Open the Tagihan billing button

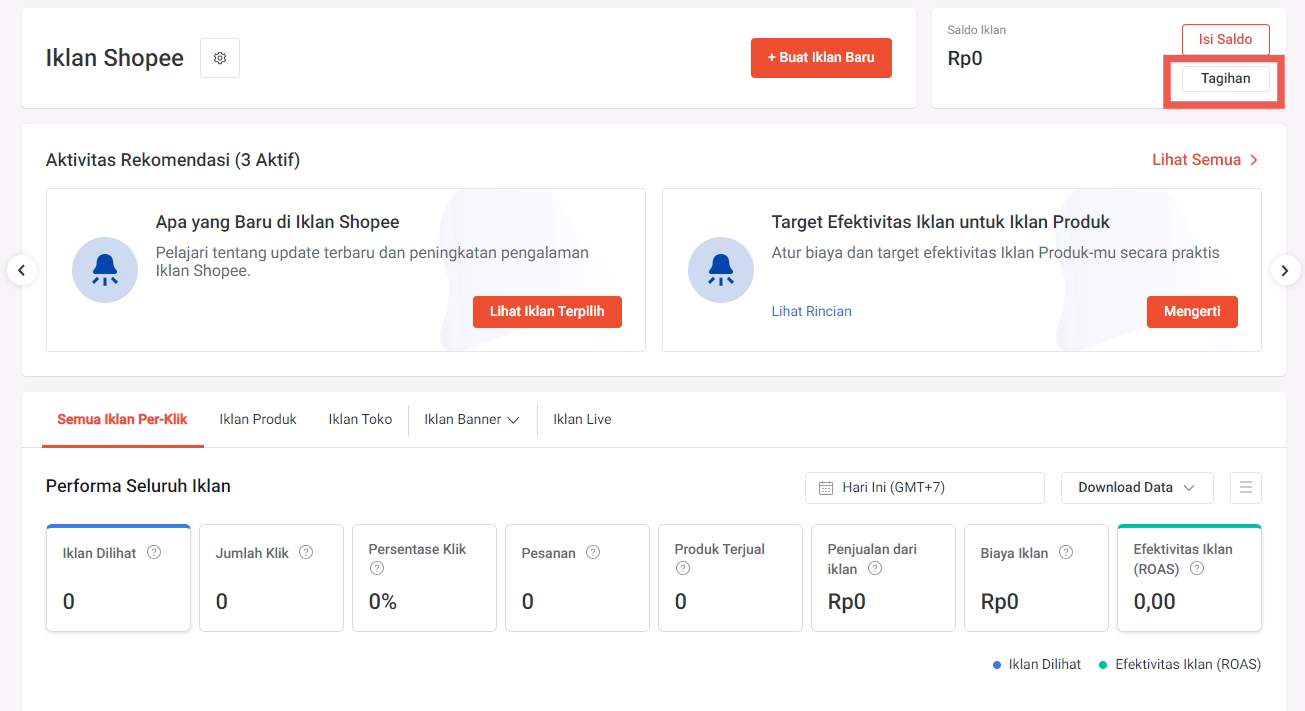pos(1225,79)
